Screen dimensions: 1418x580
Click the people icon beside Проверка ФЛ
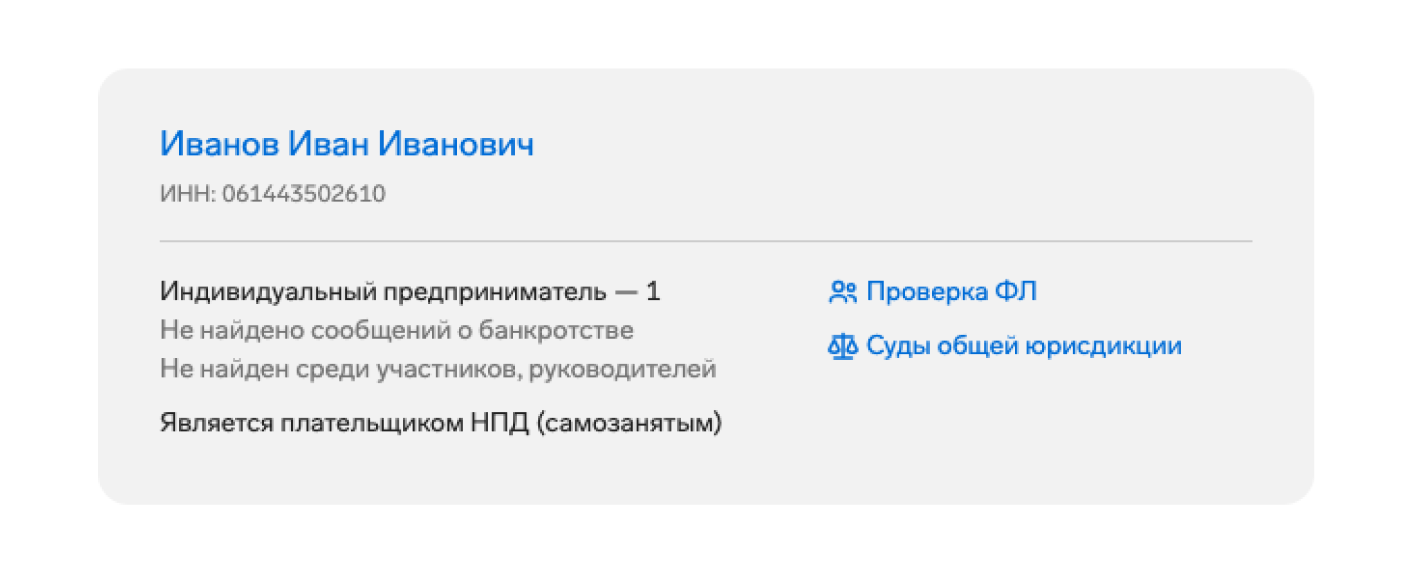tap(843, 293)
